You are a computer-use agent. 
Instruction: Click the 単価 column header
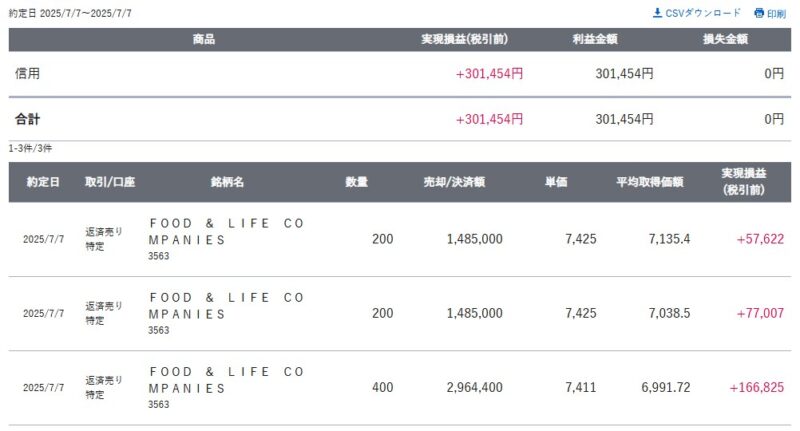(556, 182)
